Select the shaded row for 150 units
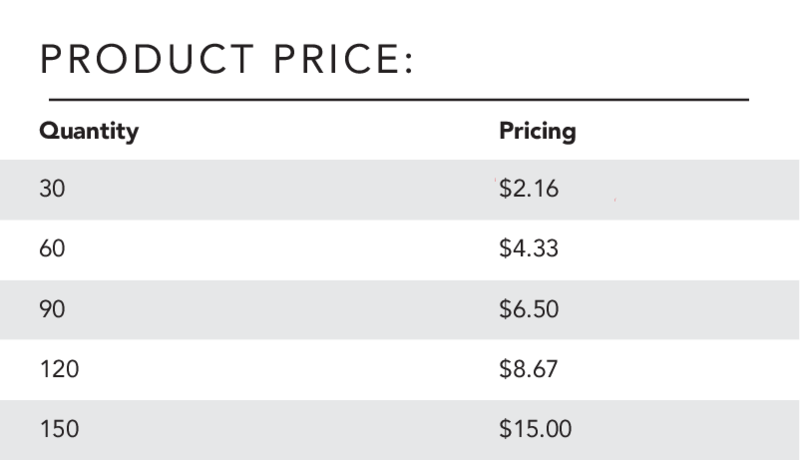 (x=399, y=430)
